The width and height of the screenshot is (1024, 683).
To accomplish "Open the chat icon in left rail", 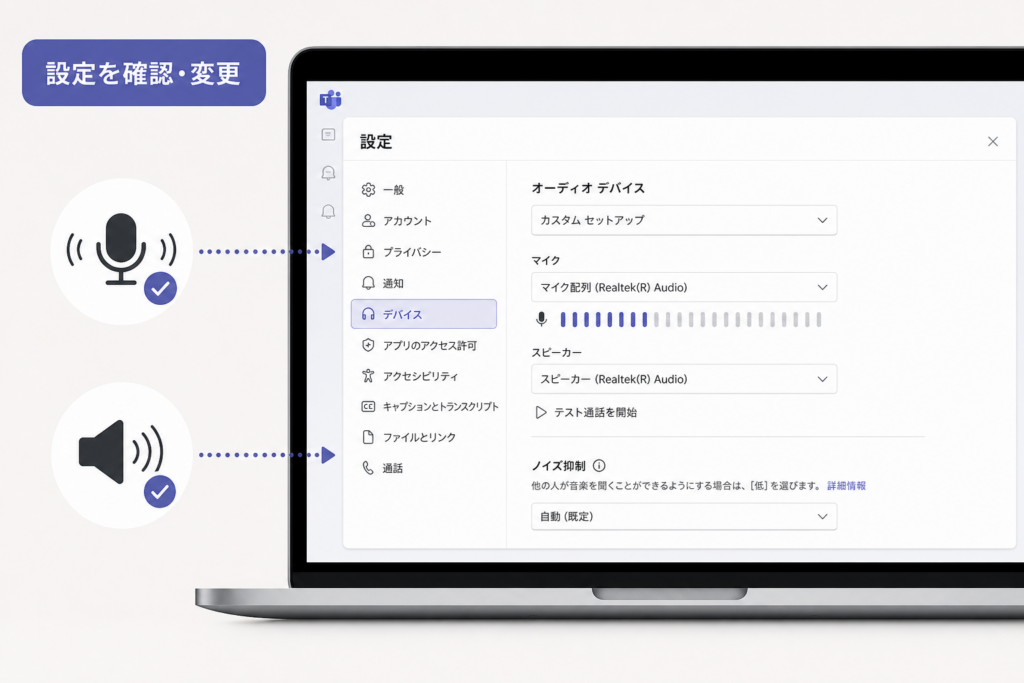I will tap(328, 135).
